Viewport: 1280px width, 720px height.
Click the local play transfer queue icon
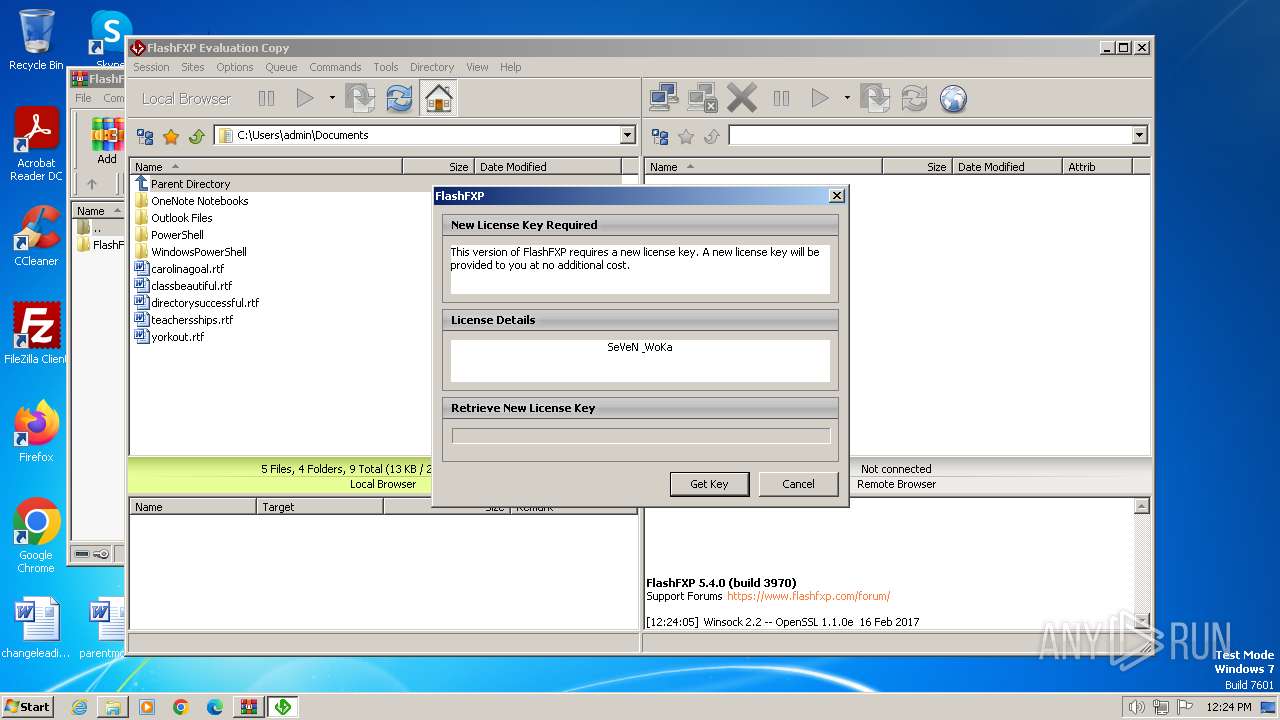click(305, 98)
